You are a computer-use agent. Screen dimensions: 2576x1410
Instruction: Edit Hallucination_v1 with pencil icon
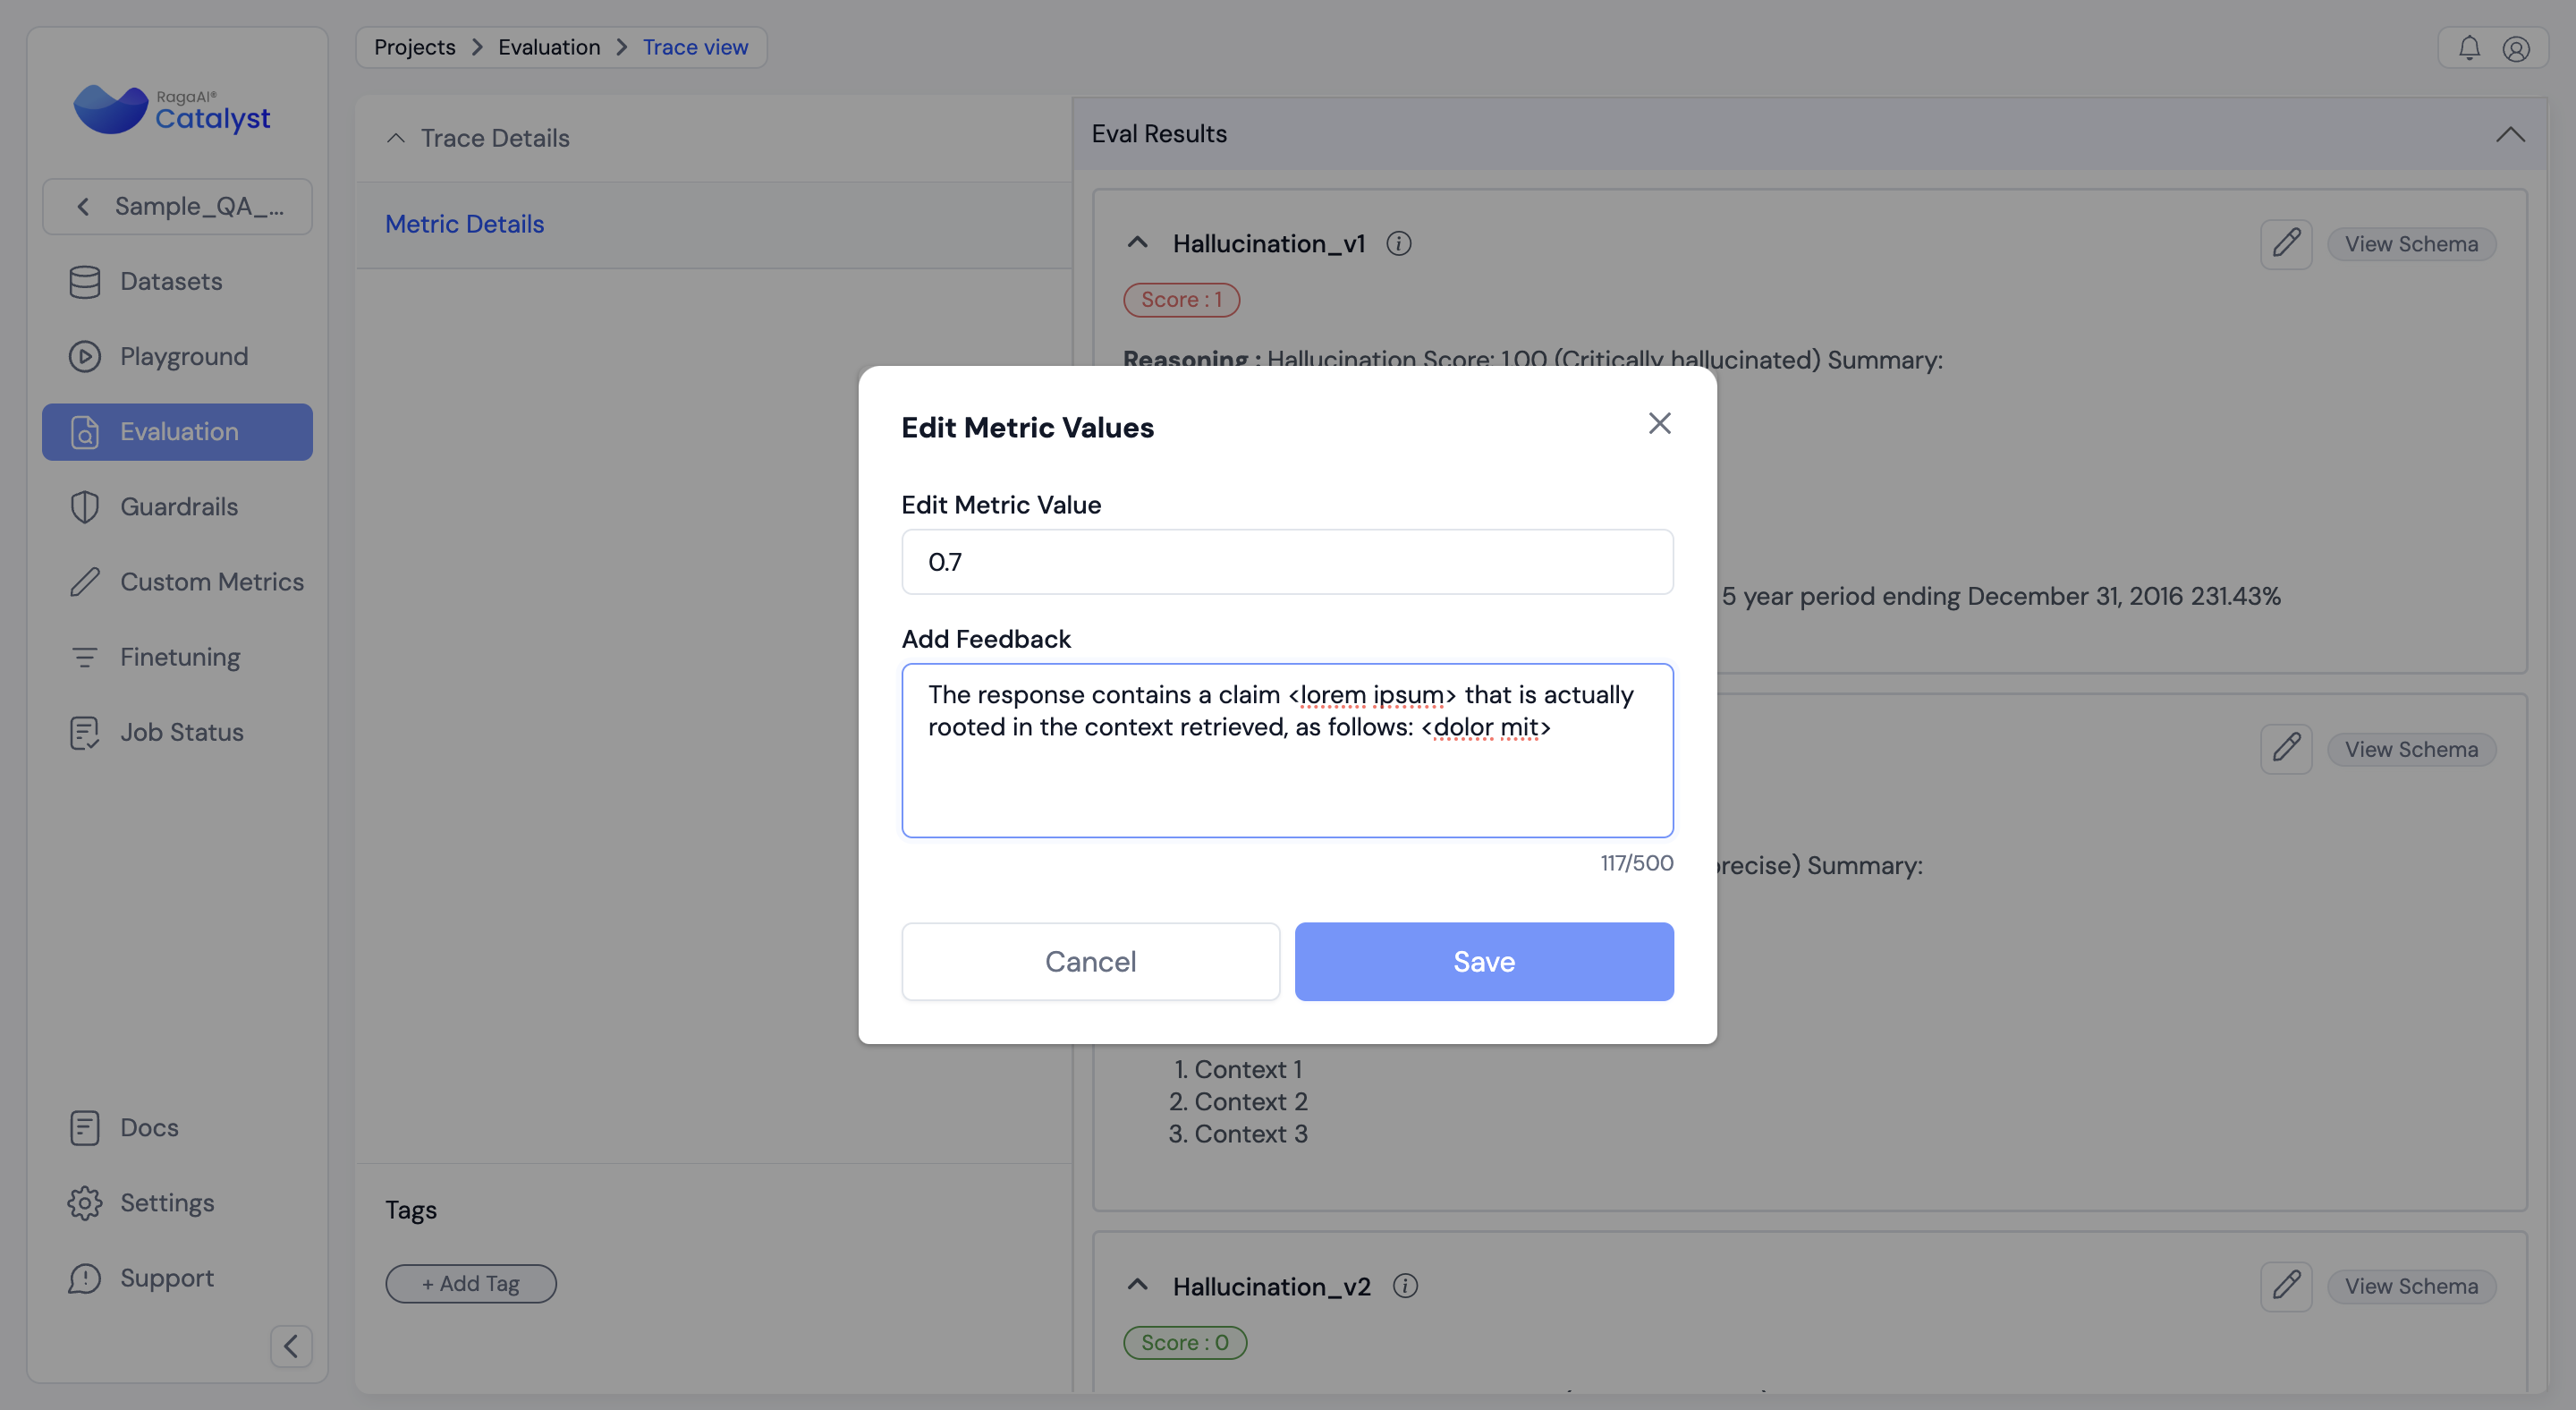point(2286,244)
